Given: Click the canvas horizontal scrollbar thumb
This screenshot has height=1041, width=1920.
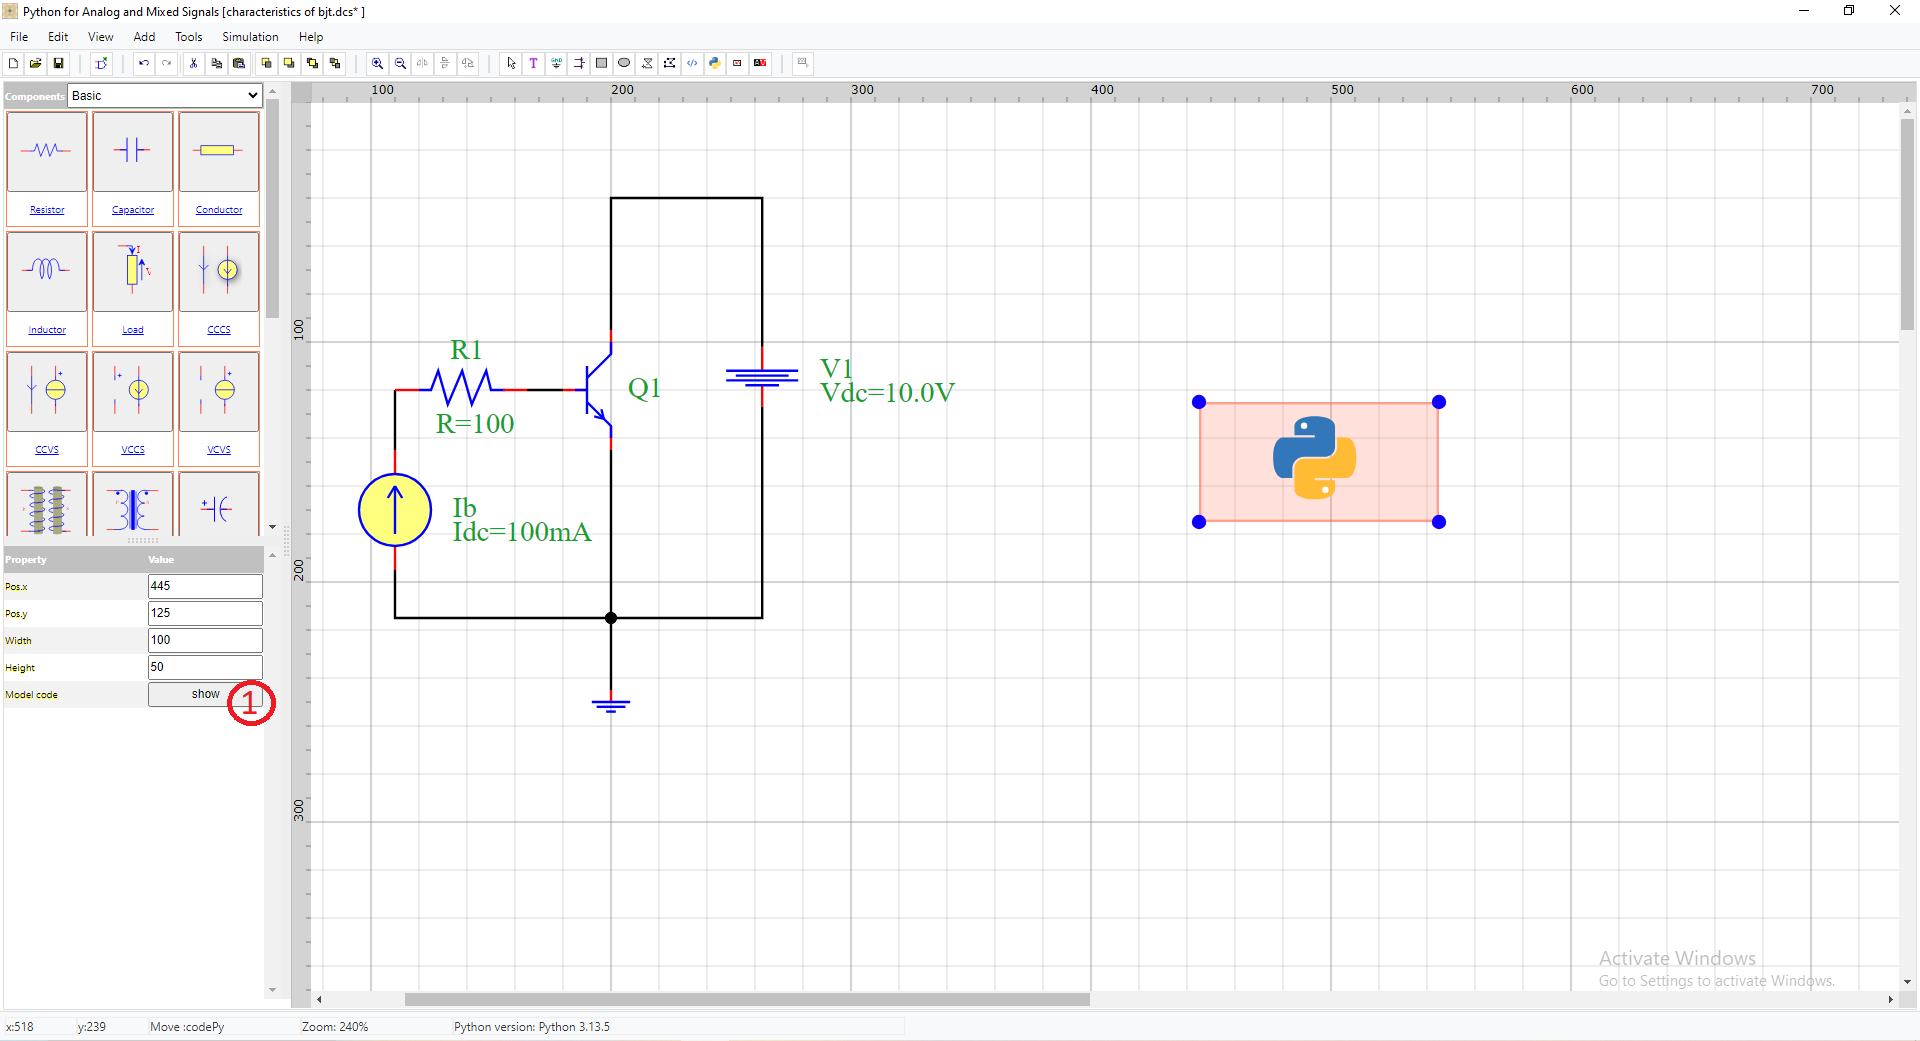Looking at the screenshot, I should pyautogui.click(x=747, y=999).
